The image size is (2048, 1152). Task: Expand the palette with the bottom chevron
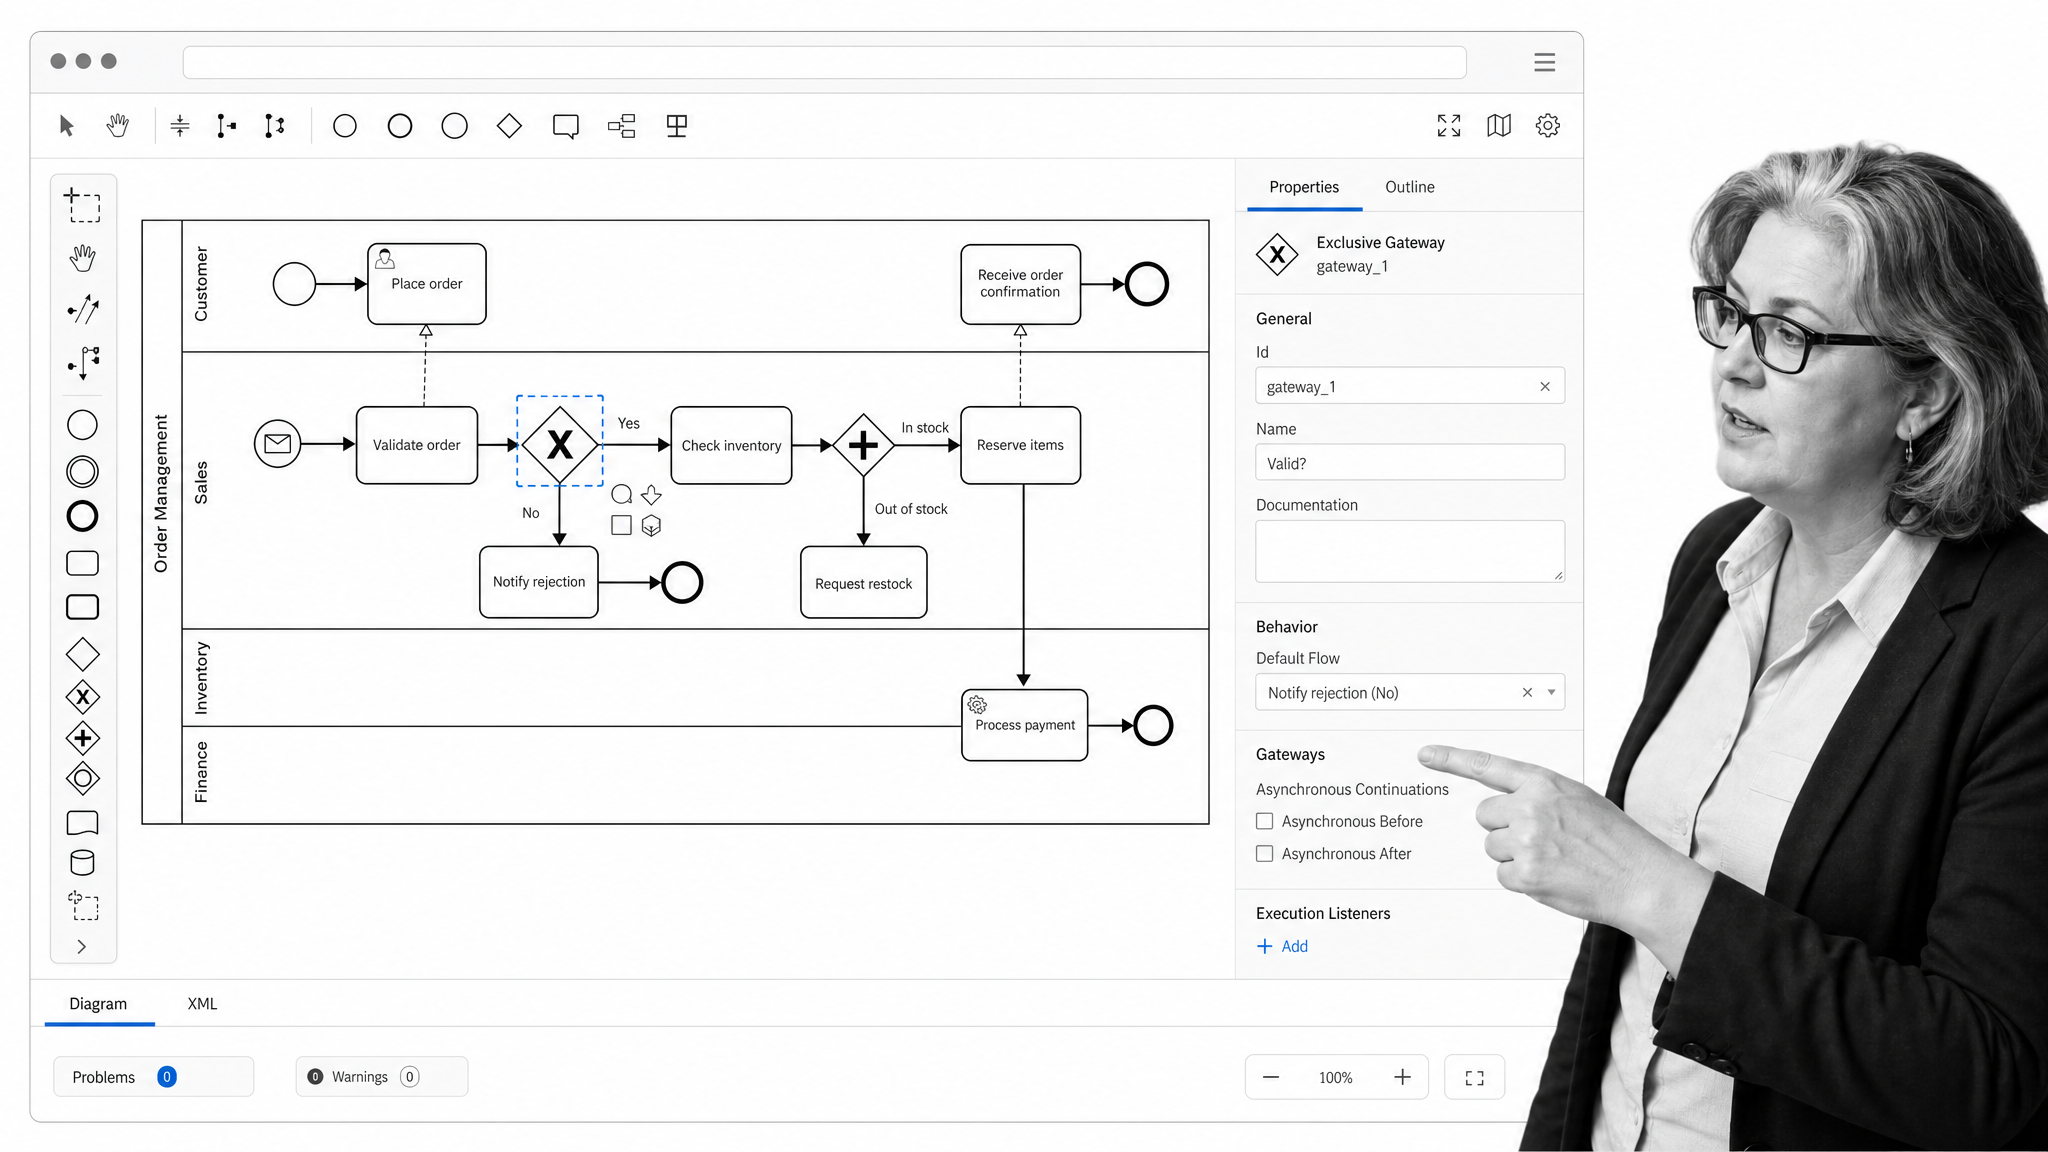[82, 946]
